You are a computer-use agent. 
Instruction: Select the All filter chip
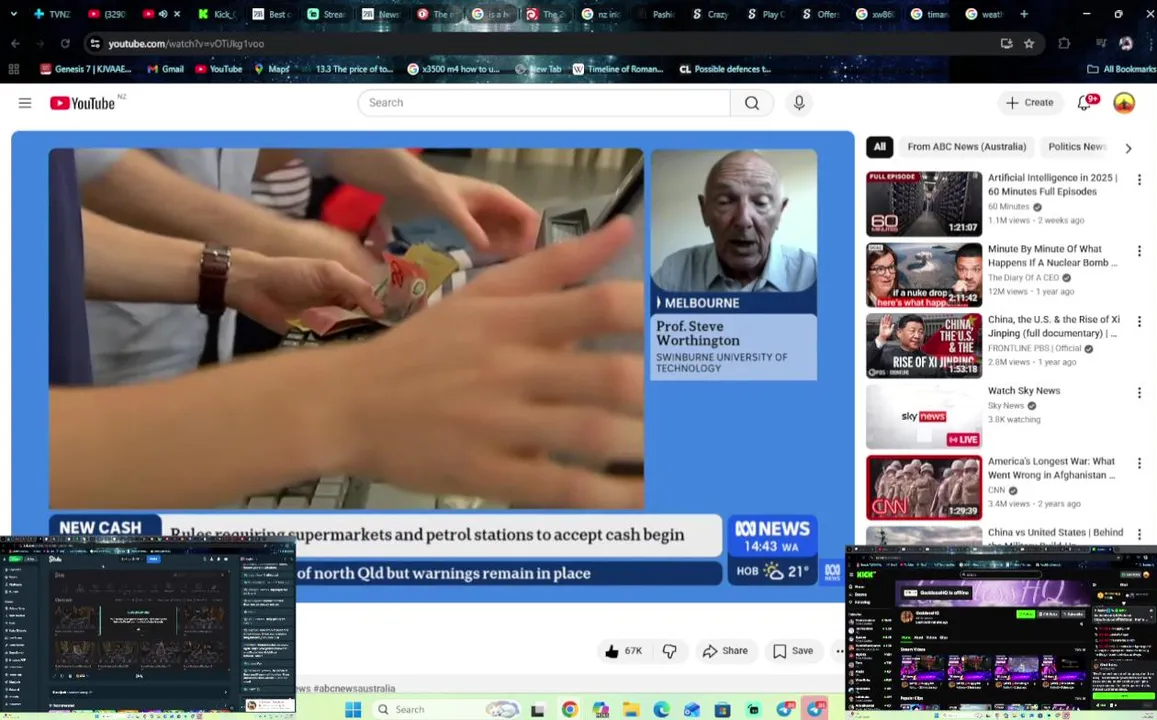click(880, 147)
